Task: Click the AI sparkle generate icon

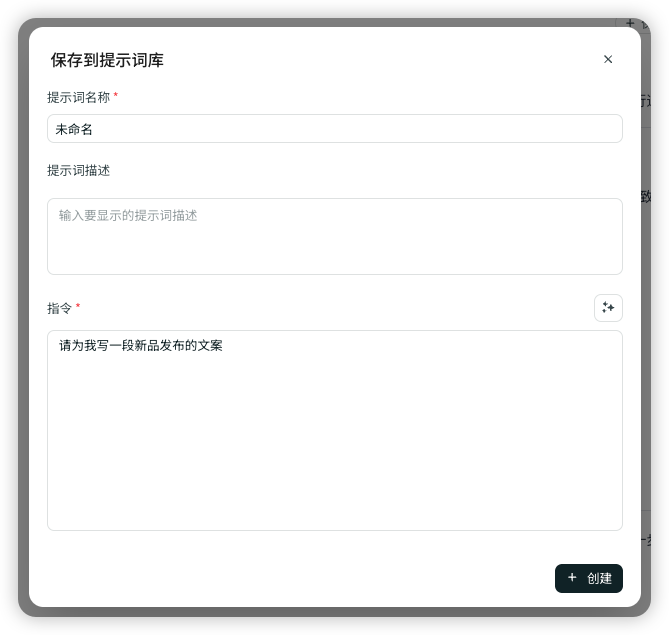Action: pos(608,308)
